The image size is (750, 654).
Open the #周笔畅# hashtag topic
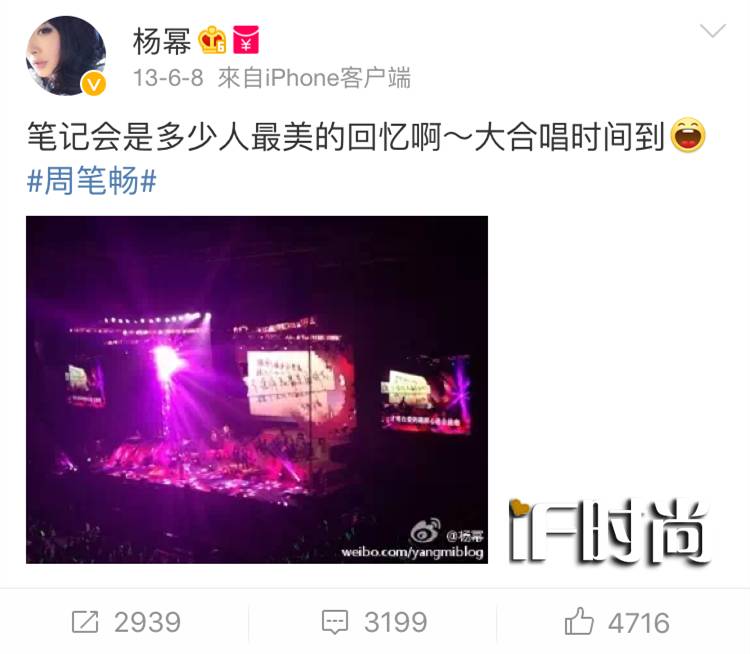92,181
